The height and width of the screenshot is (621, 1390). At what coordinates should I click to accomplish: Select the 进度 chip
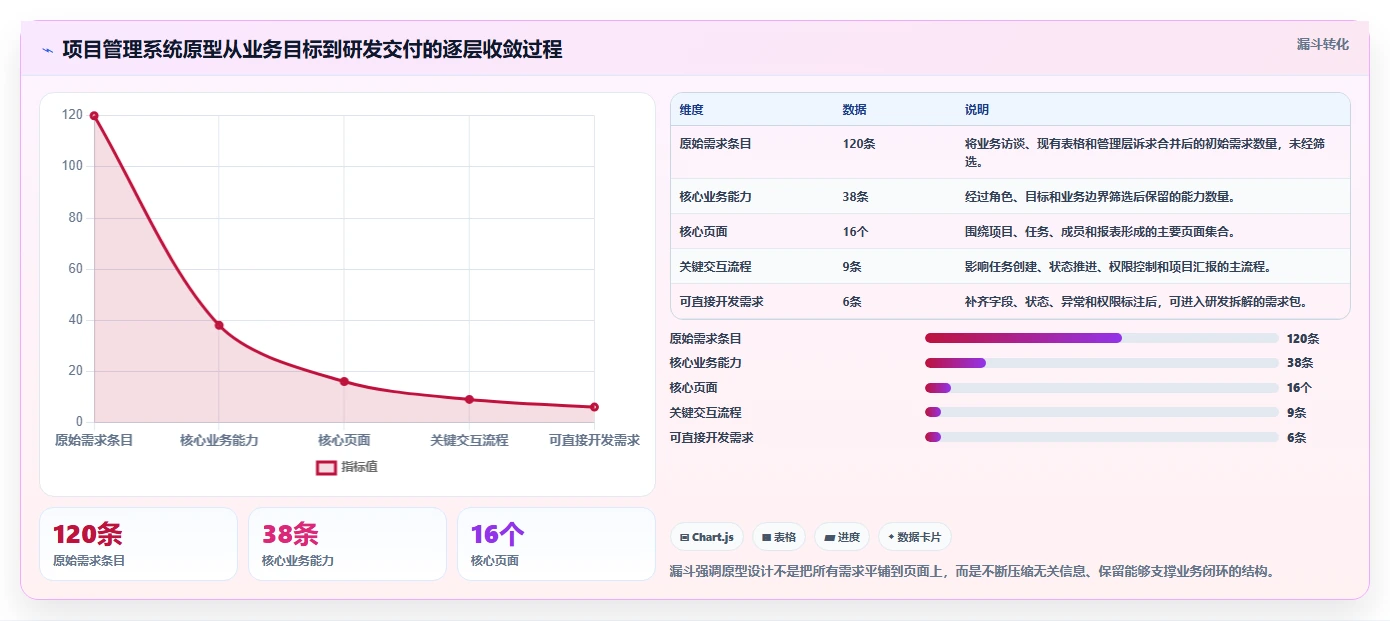tap(842, 537)
